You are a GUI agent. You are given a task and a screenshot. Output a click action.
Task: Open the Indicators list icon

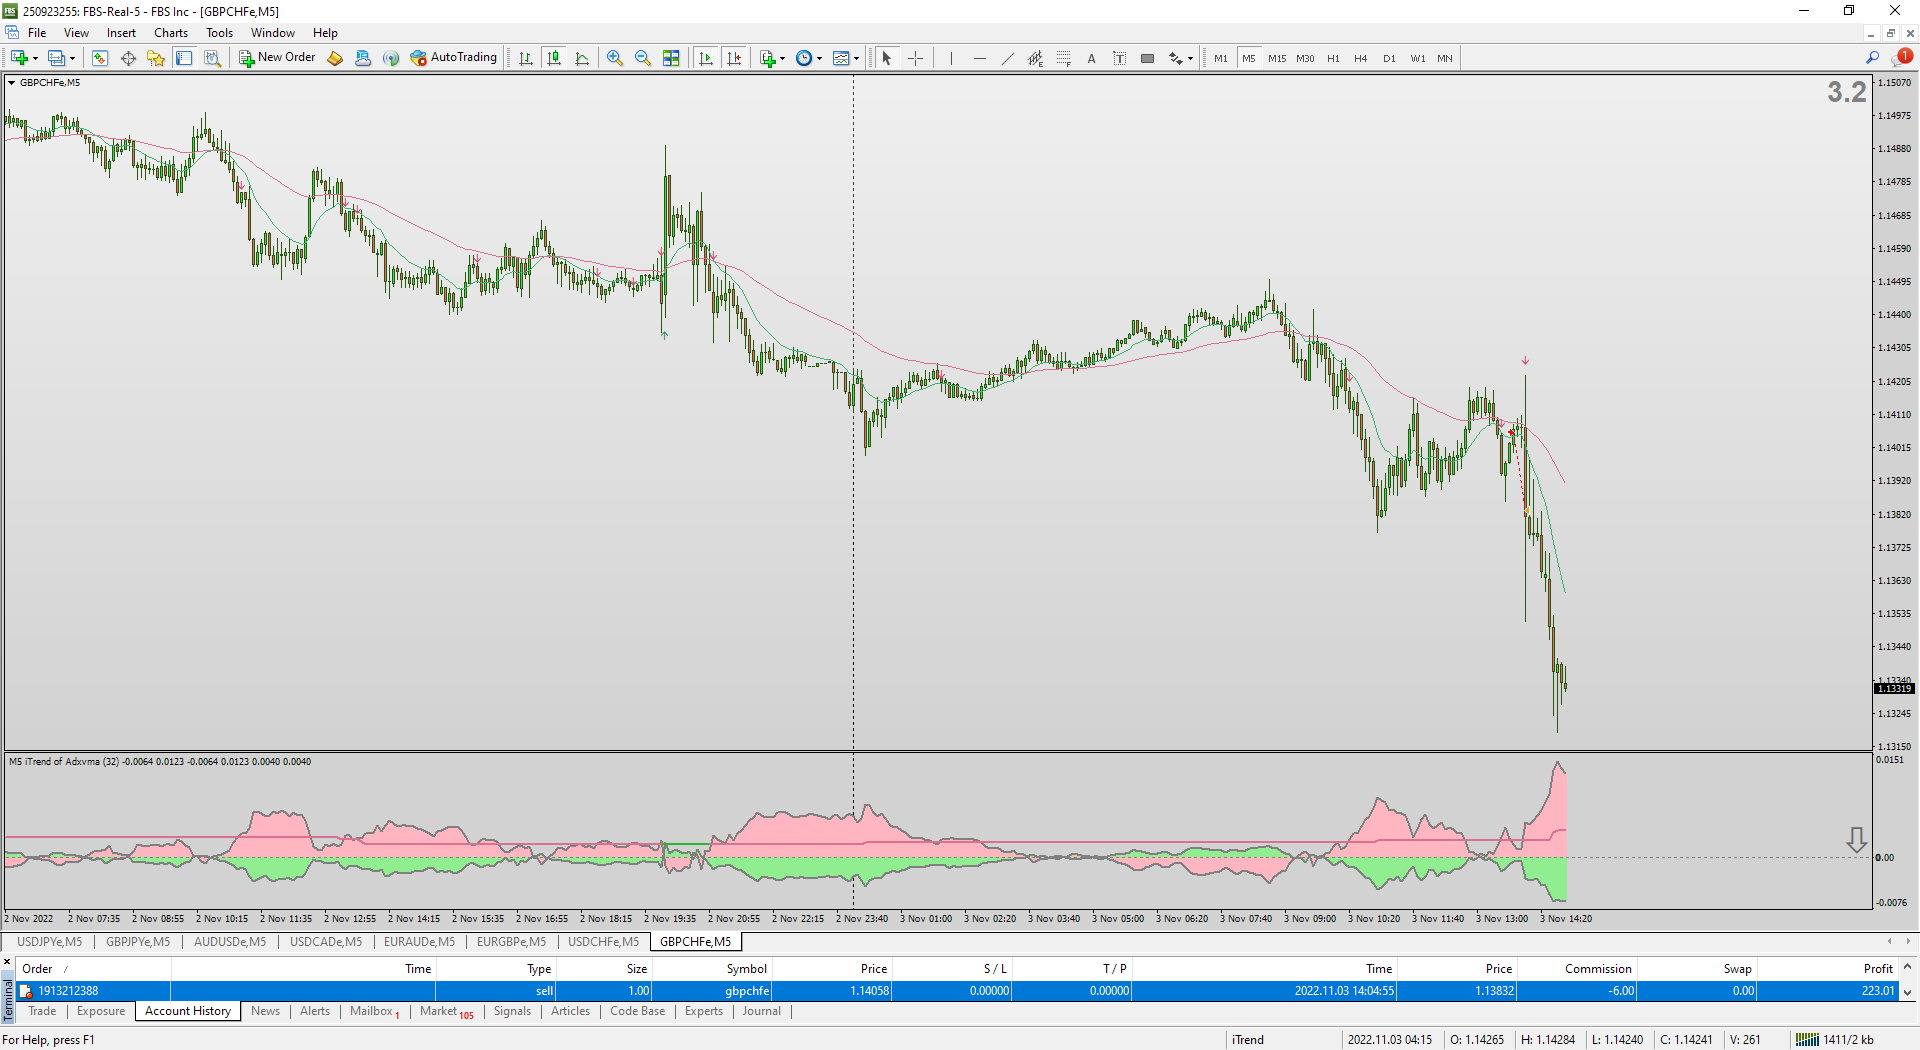coord(767,58)
